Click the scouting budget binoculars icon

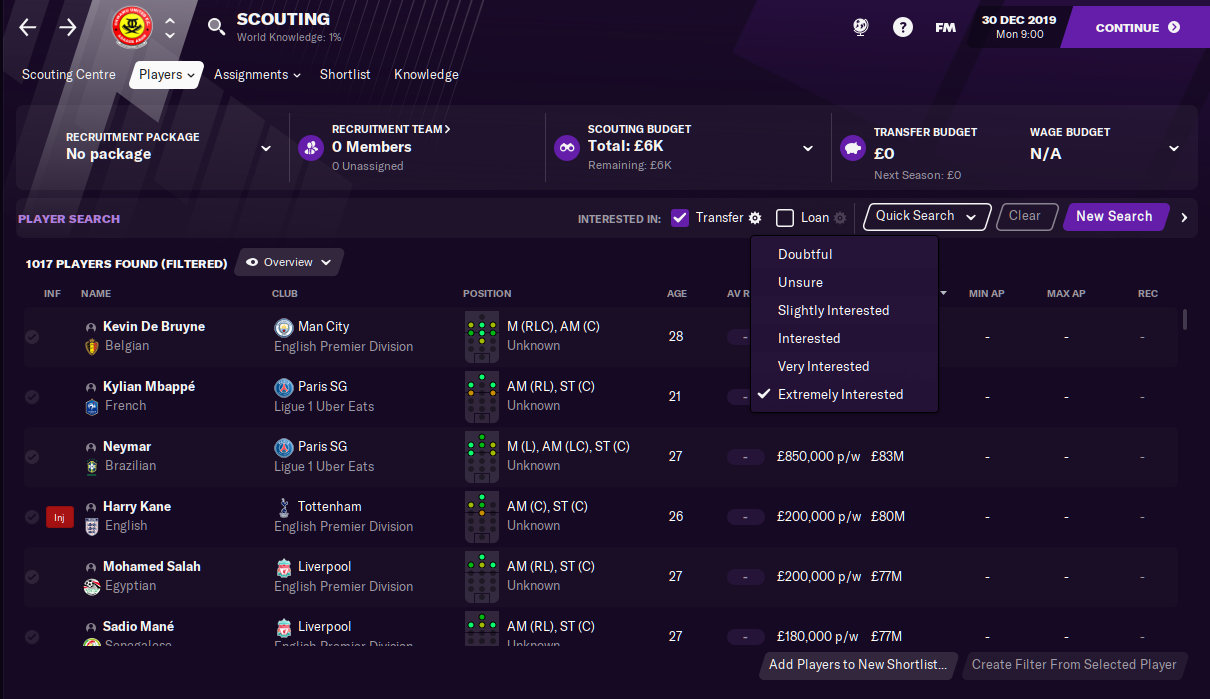click(x=567, y=148)
